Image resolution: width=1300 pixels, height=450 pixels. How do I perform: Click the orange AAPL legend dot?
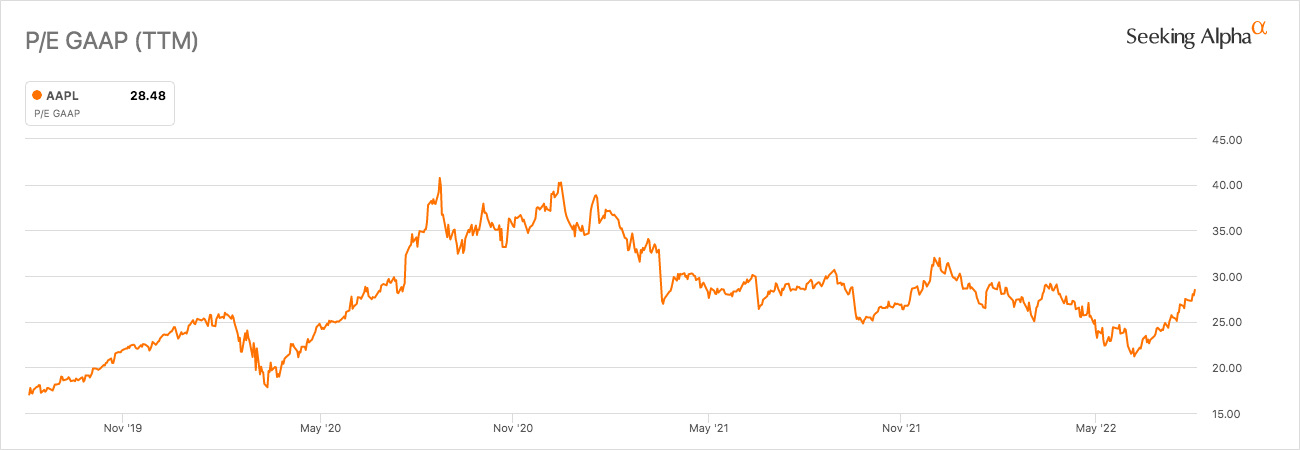[x=37, y=96]
